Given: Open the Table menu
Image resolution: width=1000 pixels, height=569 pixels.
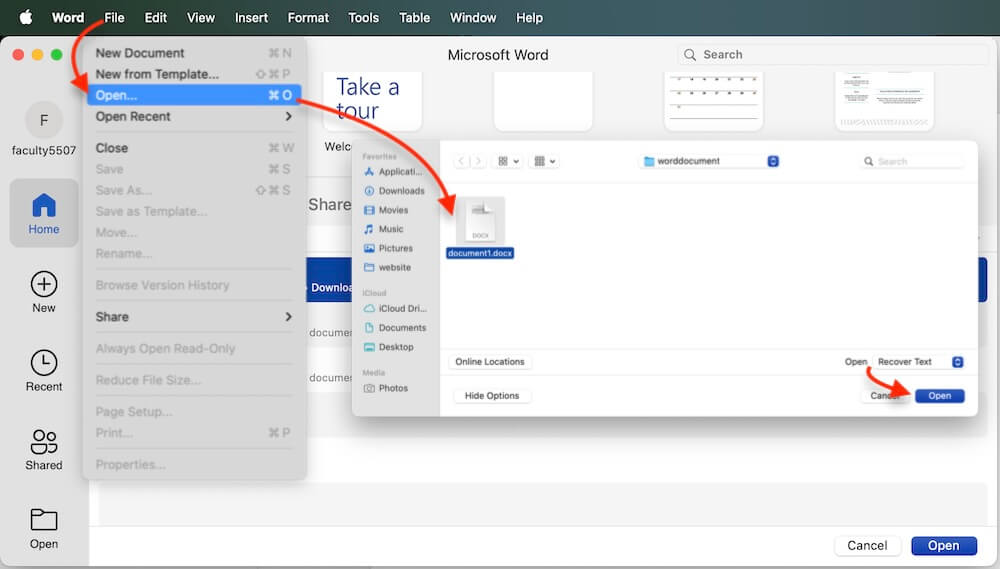Looking at the screenshot, I should tap(415, 17).
